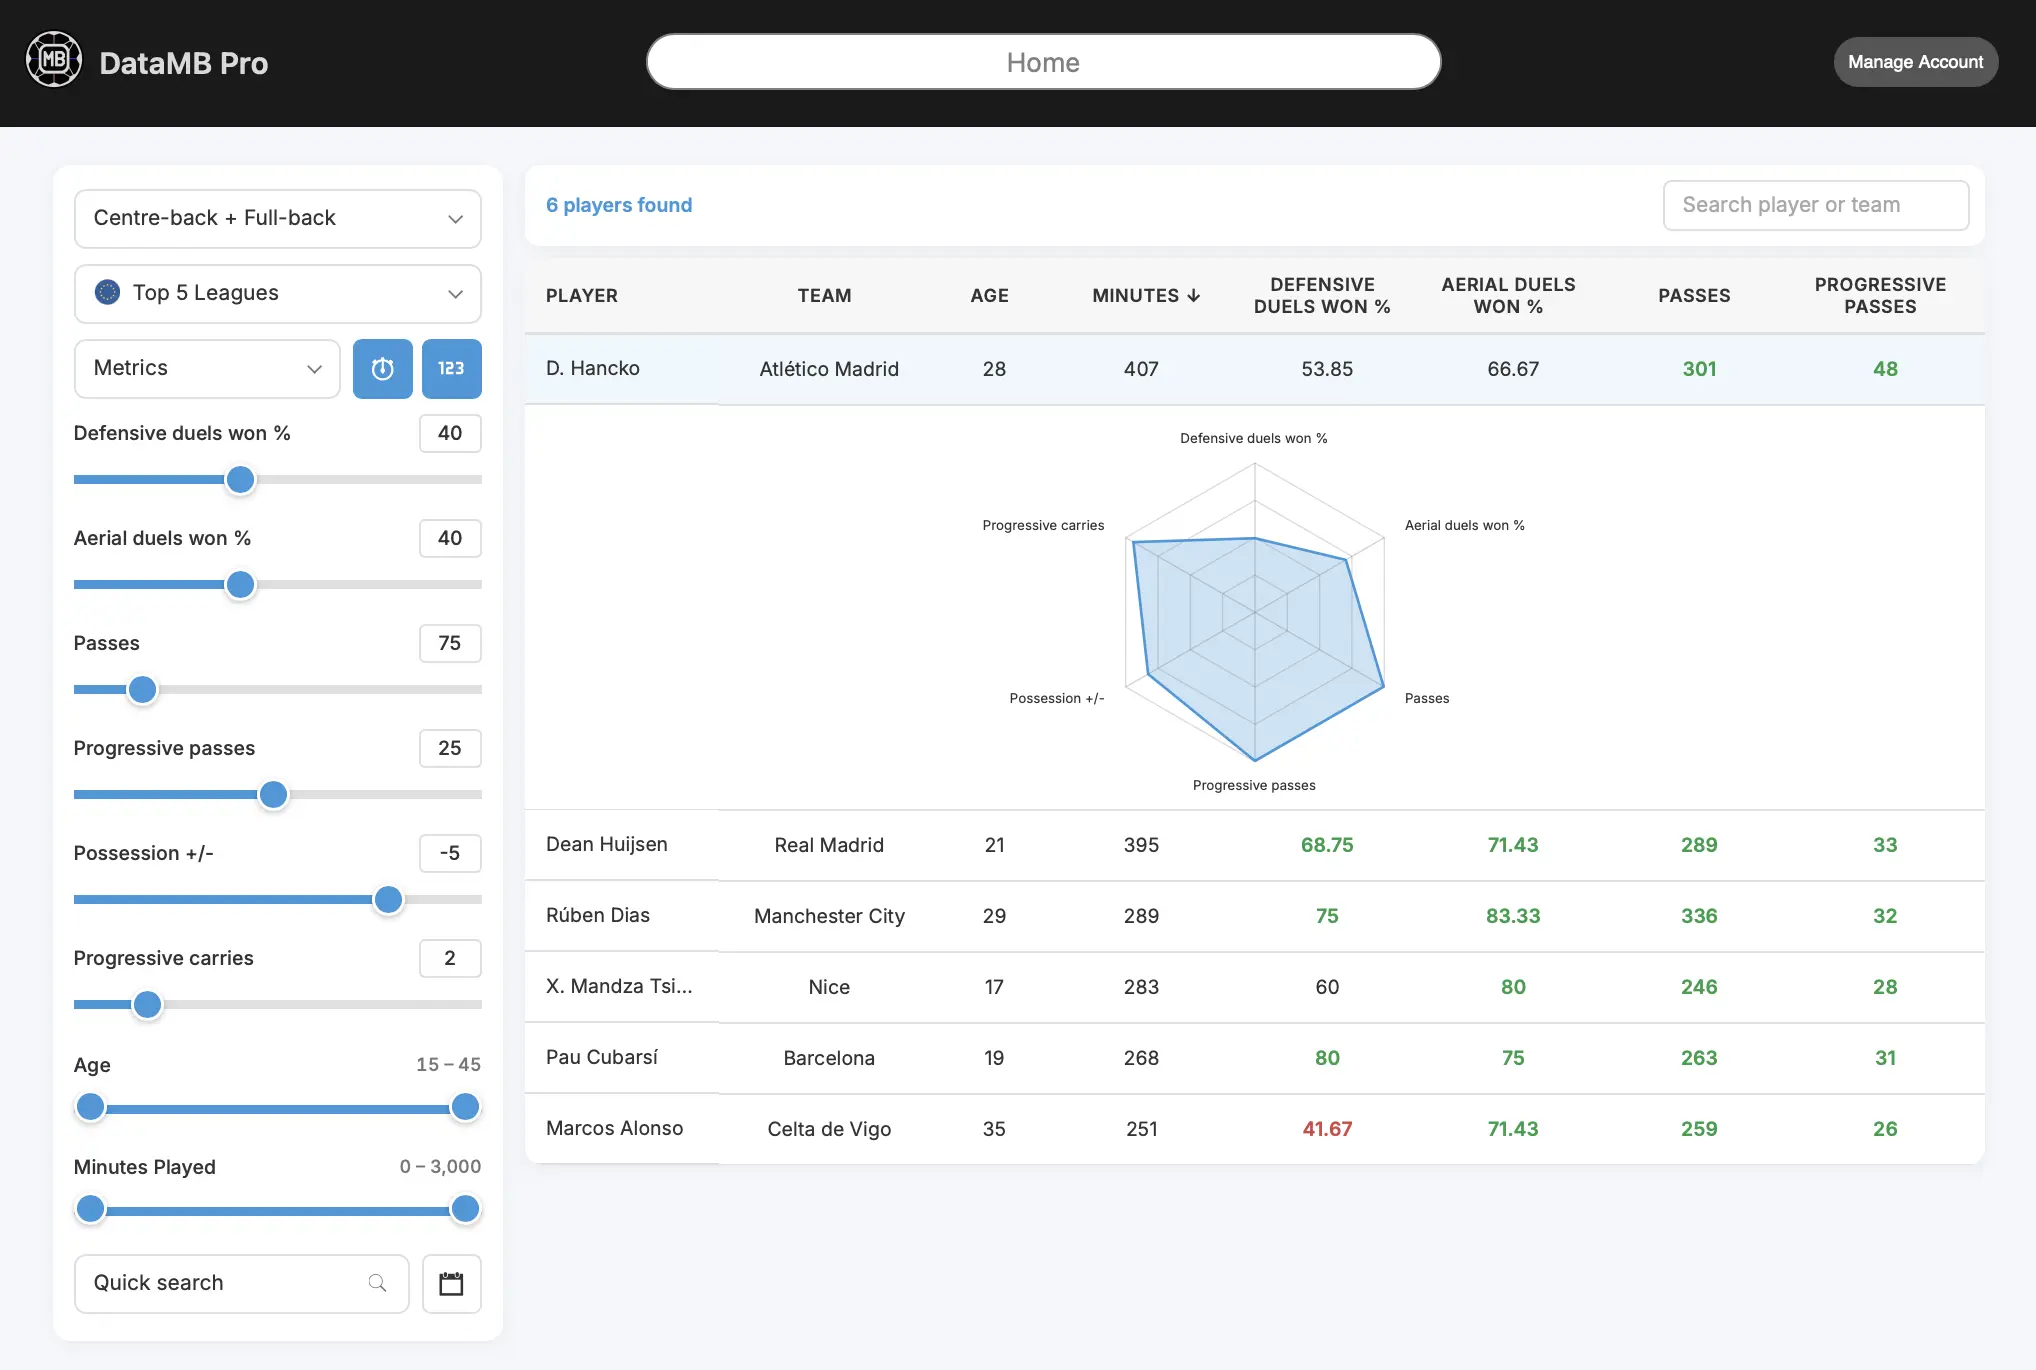The image size is (2036, 1370).
Task: Click the Possession +/- value box showing -5
Action: 450,854
